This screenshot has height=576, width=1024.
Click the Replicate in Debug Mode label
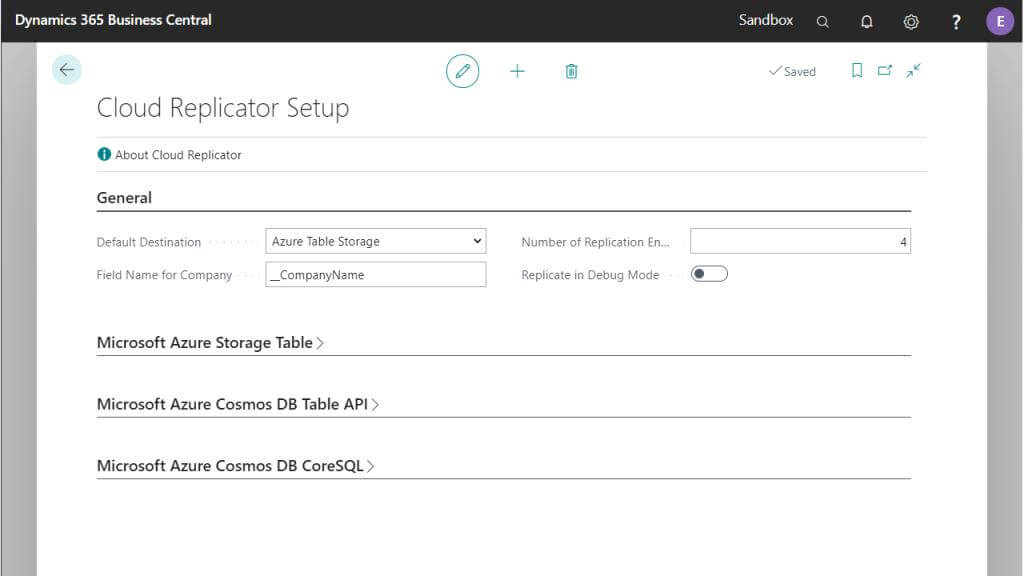click(x=590, y=275)
